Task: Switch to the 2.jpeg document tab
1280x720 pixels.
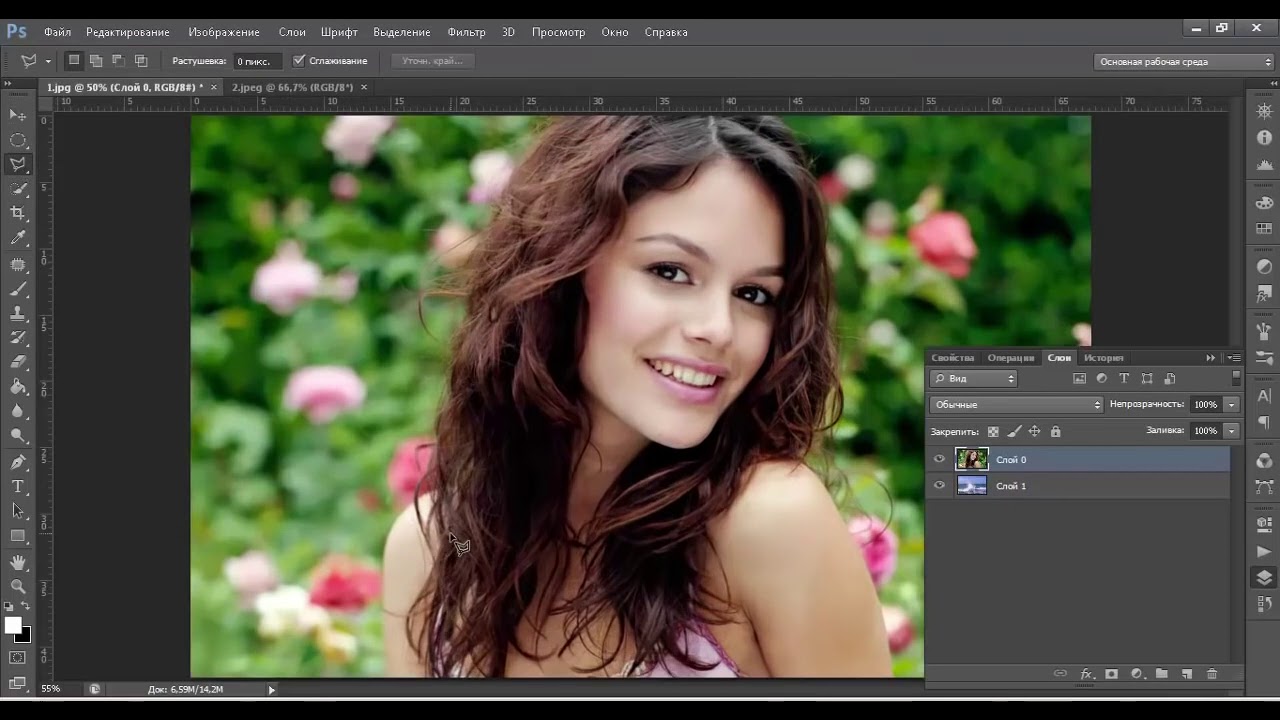Action: click(293, 87)
